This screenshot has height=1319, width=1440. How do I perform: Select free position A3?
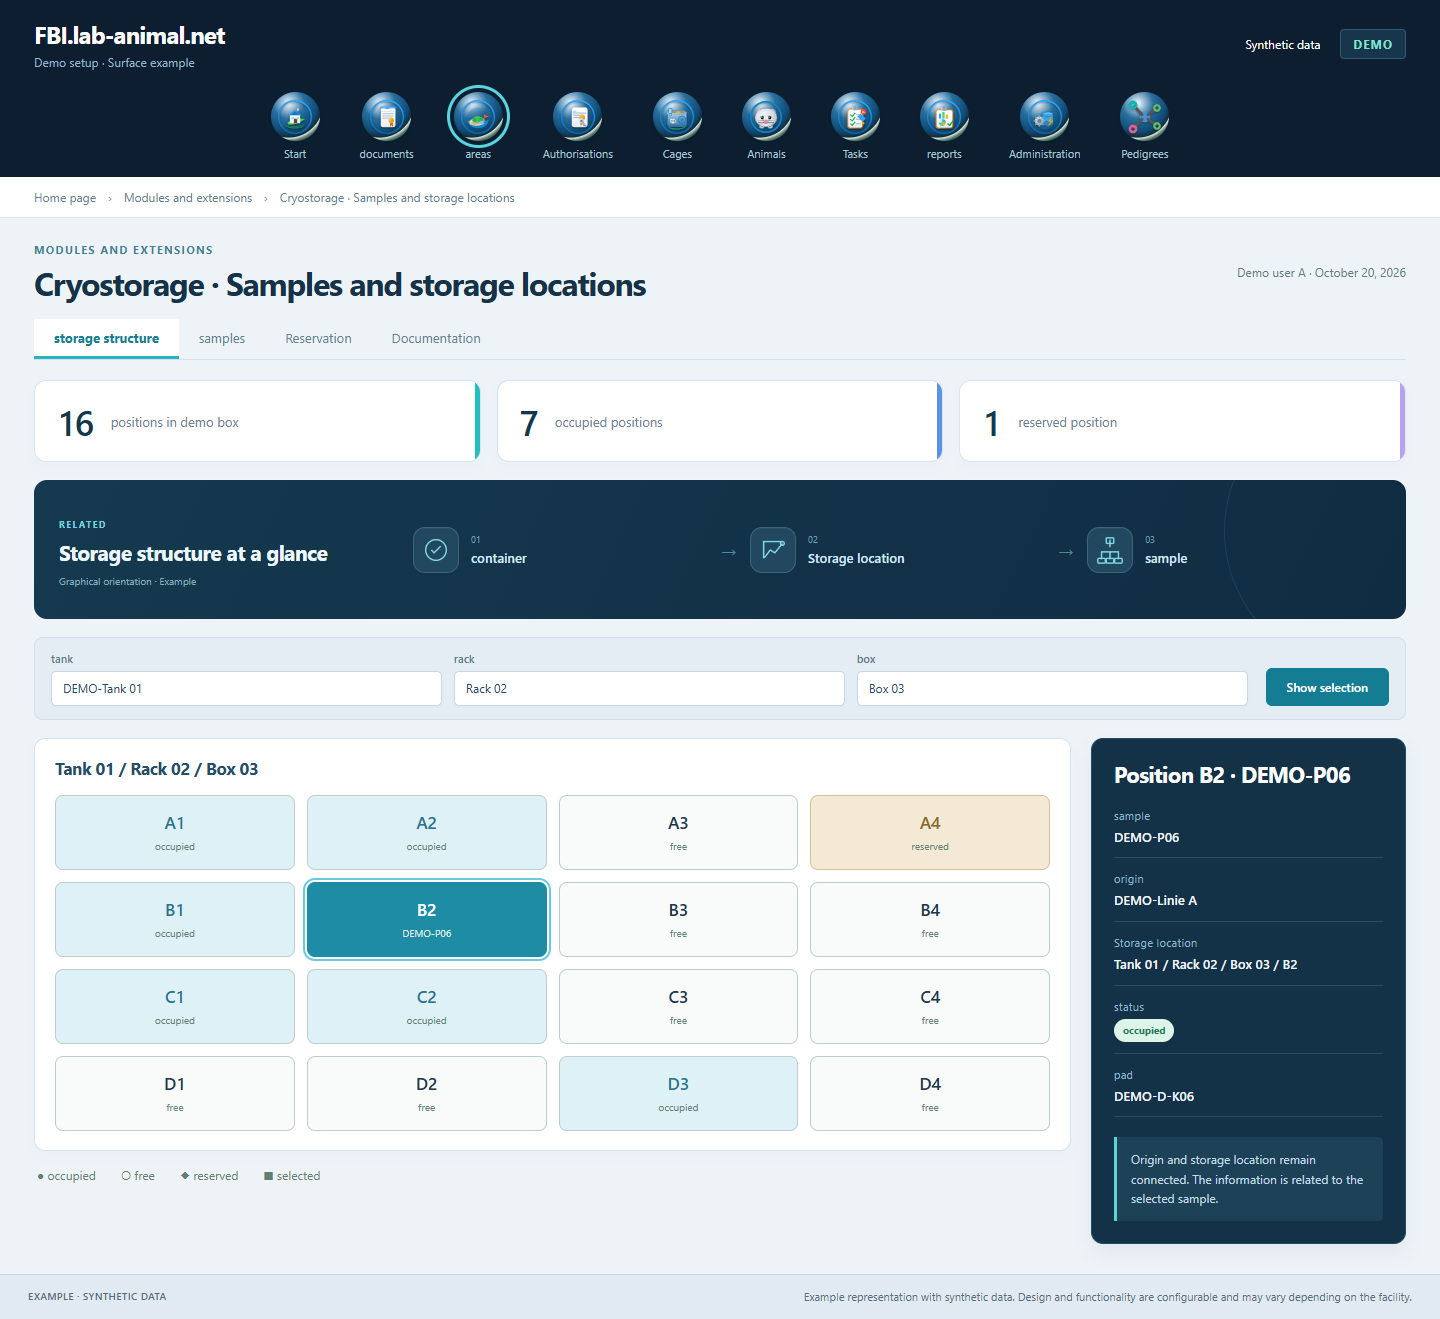tap(678, 833)
